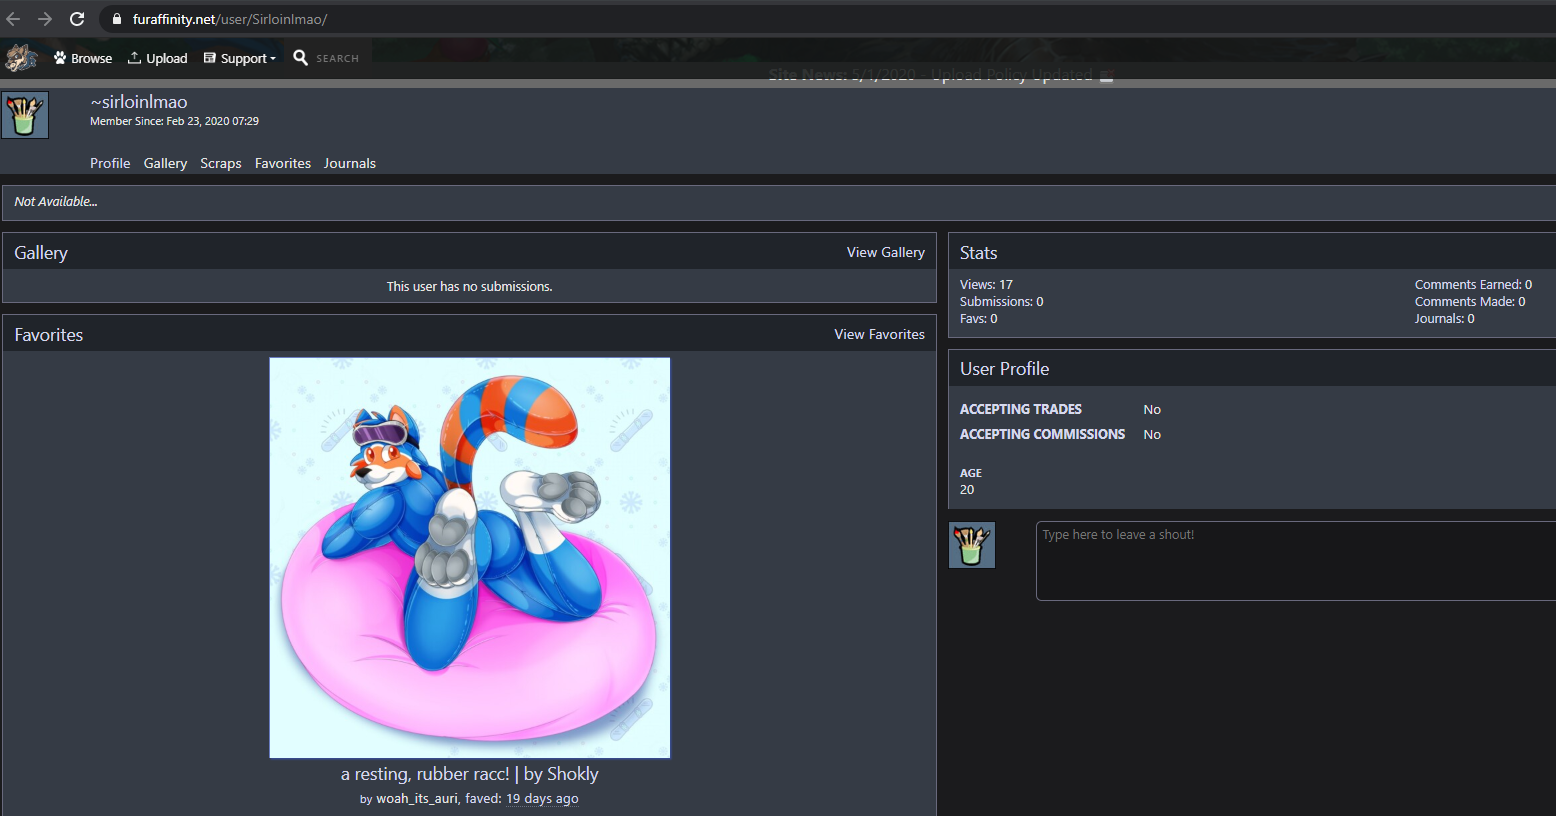Screen dimensions: 1556x816
Task: Click the AGE value 20
Action: point(967,489)
